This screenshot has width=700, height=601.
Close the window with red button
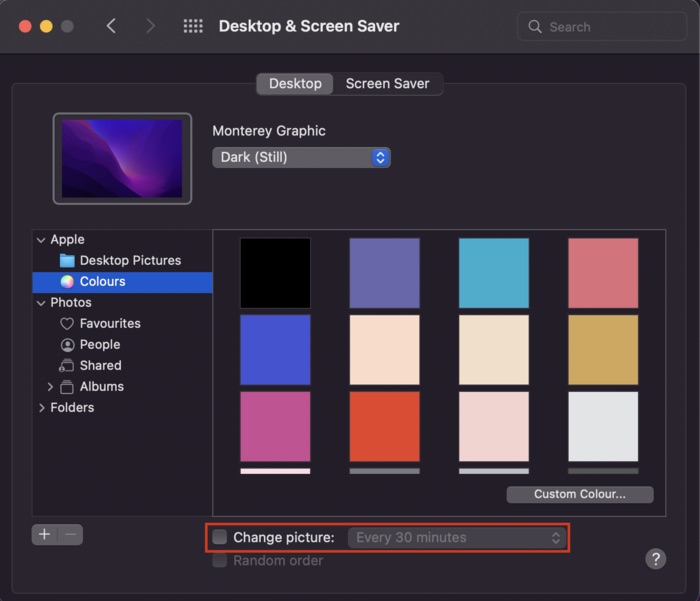25,26
